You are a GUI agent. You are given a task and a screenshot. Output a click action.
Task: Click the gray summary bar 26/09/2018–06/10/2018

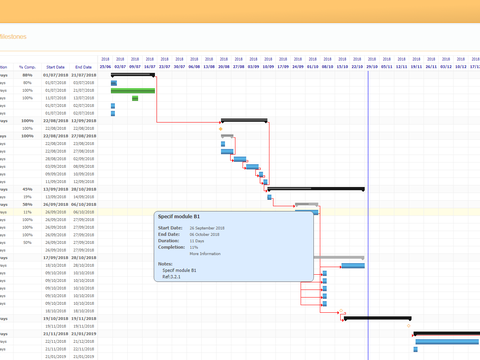307,204
